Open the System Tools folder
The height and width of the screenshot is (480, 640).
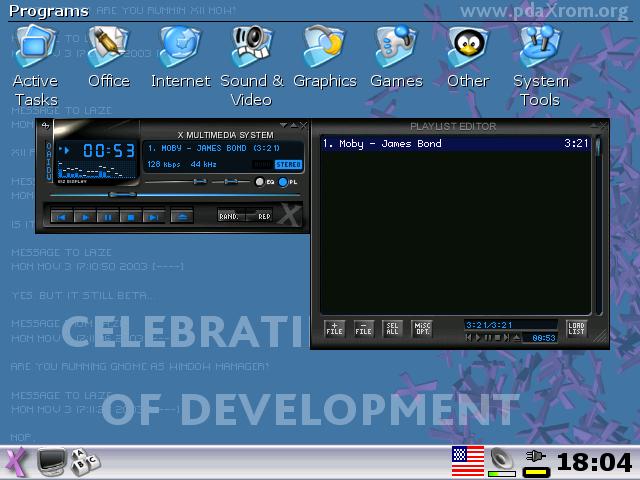540,65
